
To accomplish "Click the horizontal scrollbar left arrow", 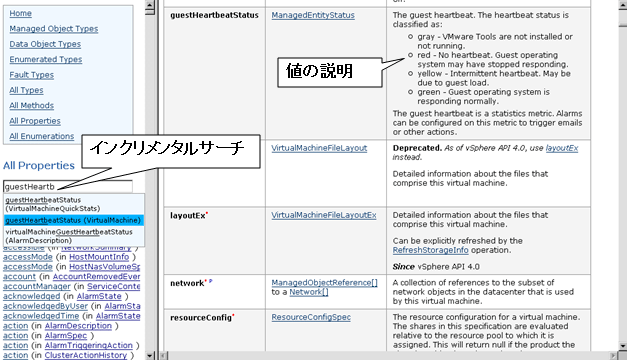I will point(164,356).
